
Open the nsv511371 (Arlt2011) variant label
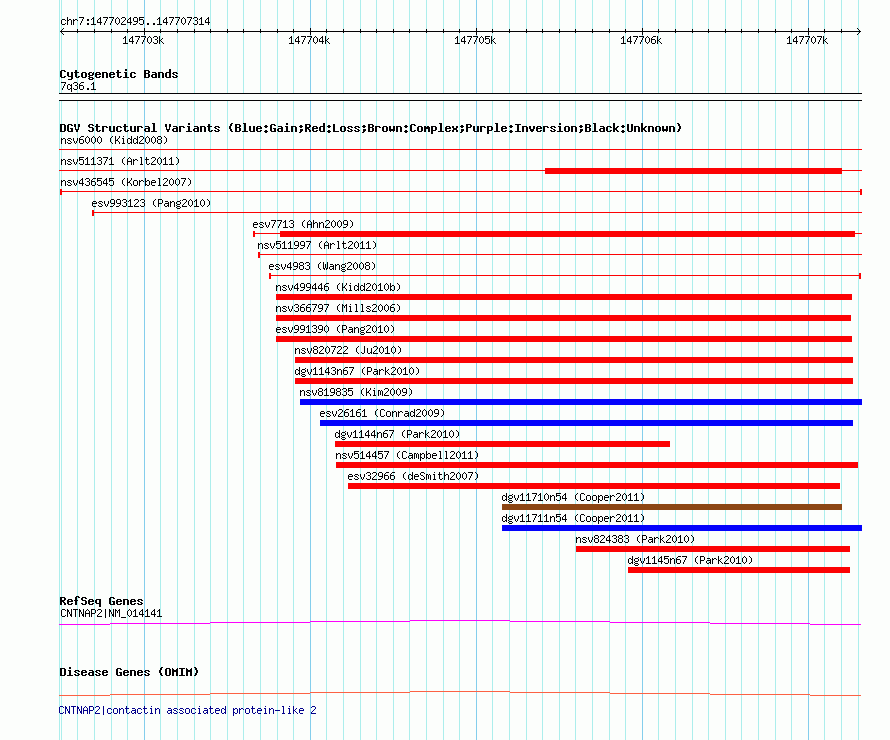click(x=120, y=161)
